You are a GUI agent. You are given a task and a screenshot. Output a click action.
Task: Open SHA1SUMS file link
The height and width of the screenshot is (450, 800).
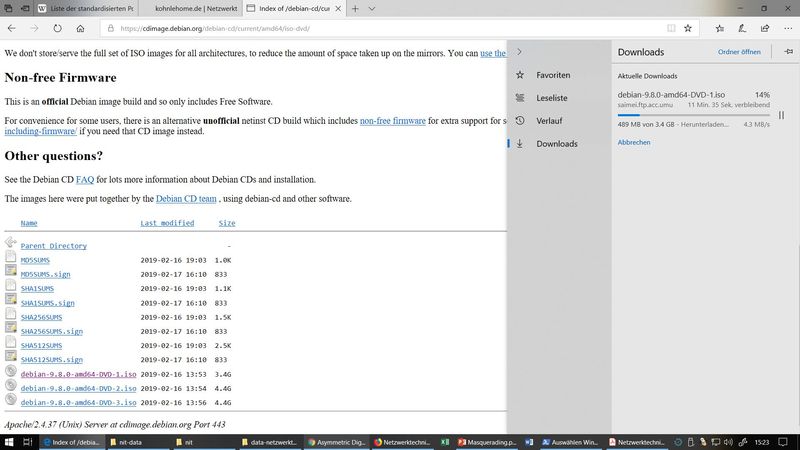click(37, 289)
